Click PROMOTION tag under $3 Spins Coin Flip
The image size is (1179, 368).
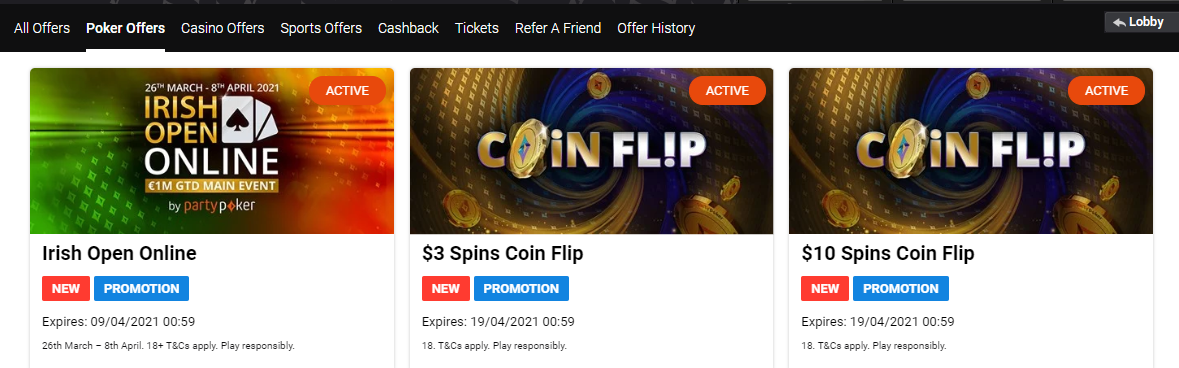521,289
